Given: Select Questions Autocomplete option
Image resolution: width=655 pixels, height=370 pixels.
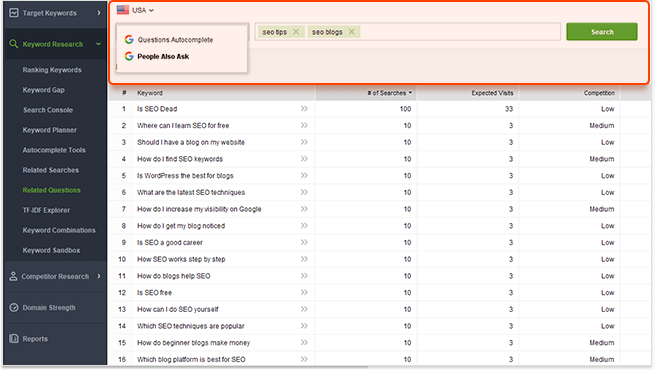Looking at the screenshot, I should coord(175,40).
